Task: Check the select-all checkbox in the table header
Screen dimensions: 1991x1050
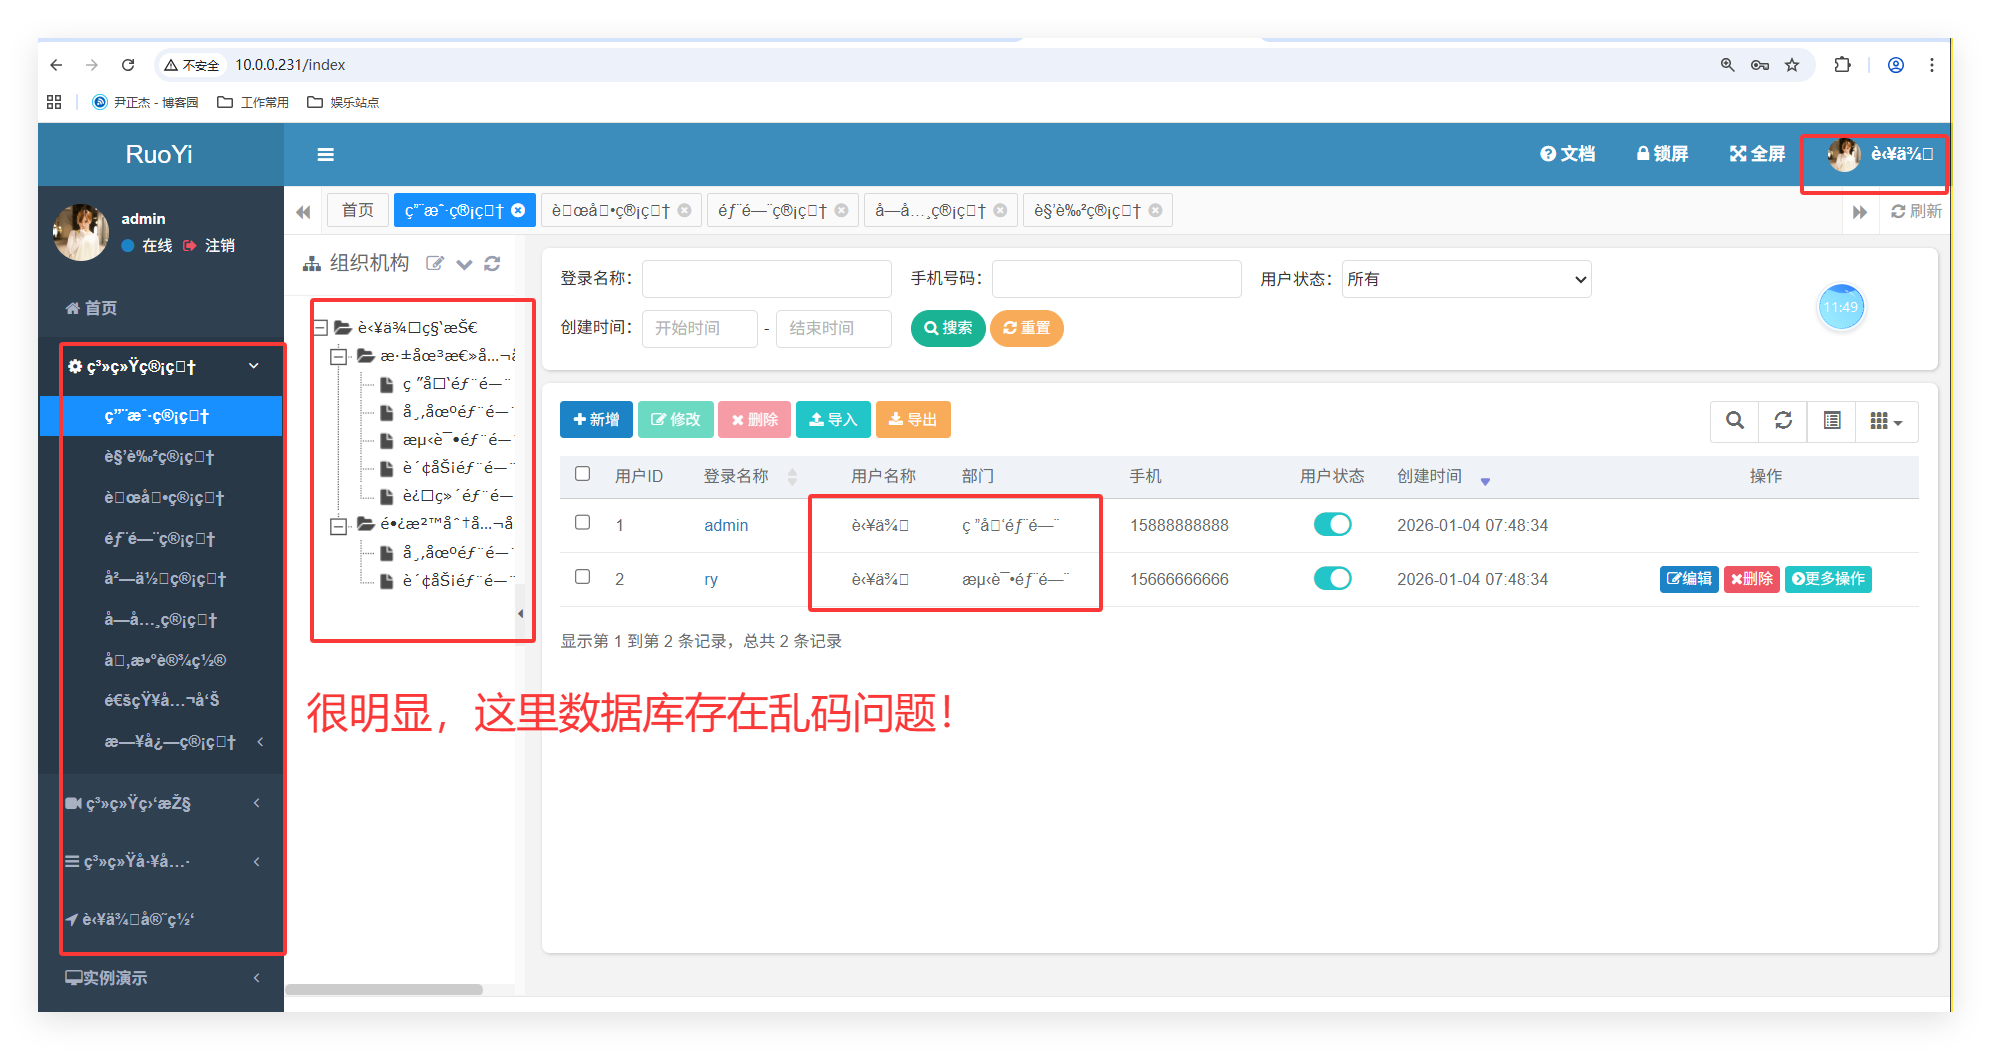Action: coord(583,475)
